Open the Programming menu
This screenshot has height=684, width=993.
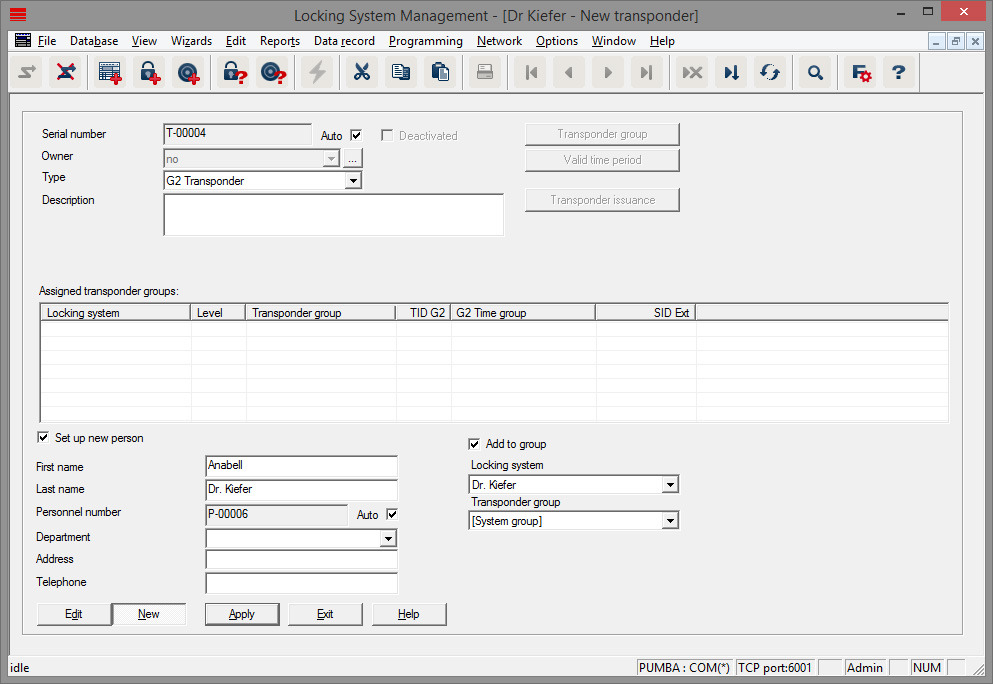[x=425, y=41]
